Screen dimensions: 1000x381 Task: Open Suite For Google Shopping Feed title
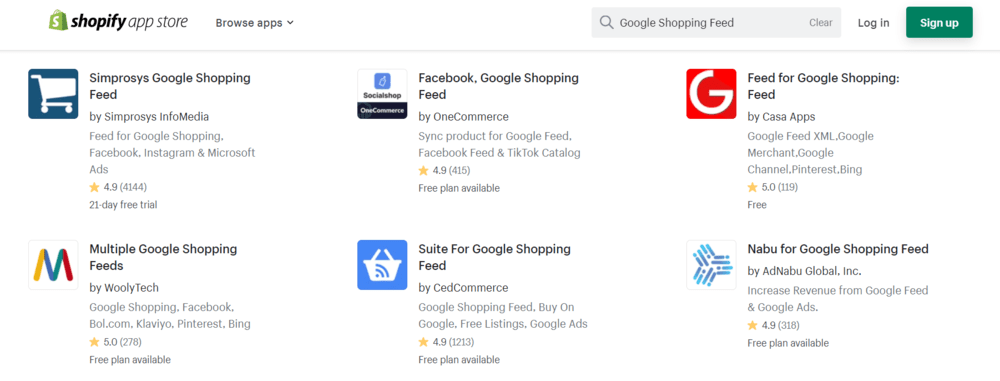pos(494,257)
